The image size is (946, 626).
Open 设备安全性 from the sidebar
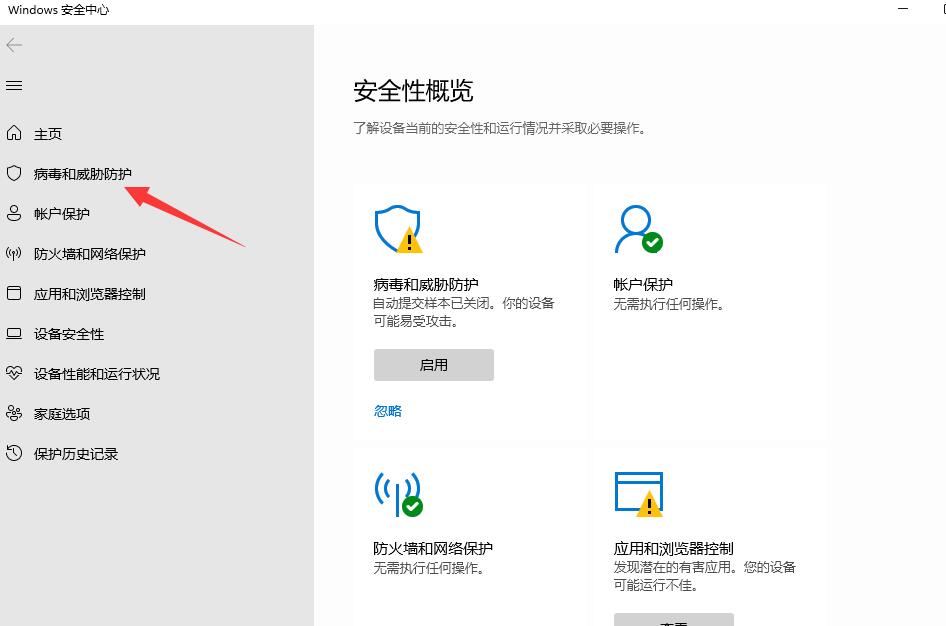69,334
